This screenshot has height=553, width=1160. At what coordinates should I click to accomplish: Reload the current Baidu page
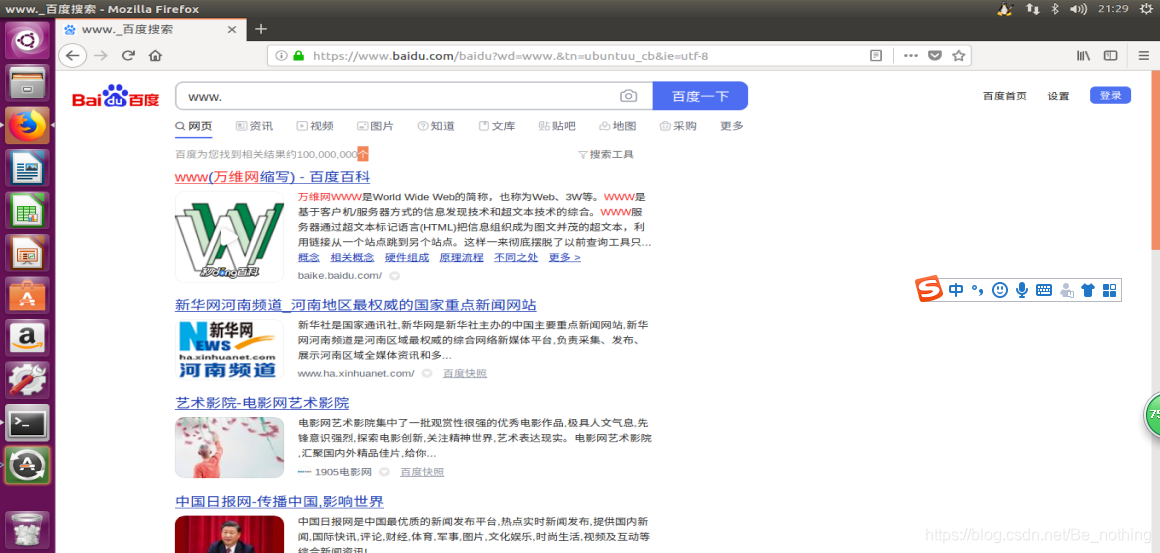click(128, 55)
